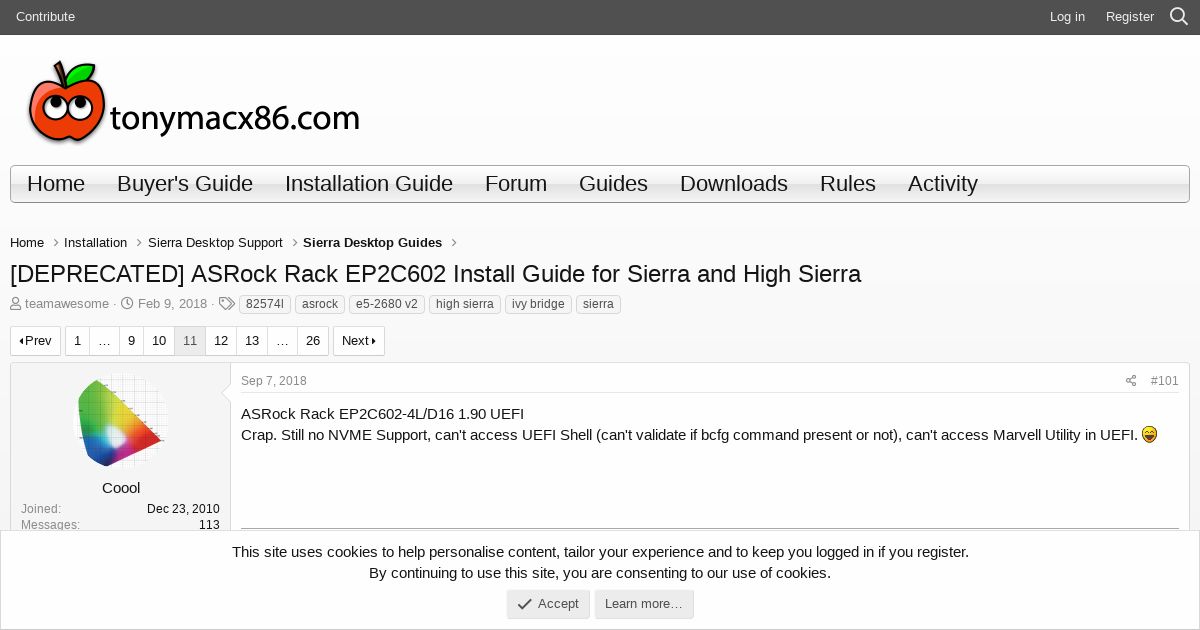Select the sierra tag
This screenshot has height=630, width=1200.
(x=598, y=304)
